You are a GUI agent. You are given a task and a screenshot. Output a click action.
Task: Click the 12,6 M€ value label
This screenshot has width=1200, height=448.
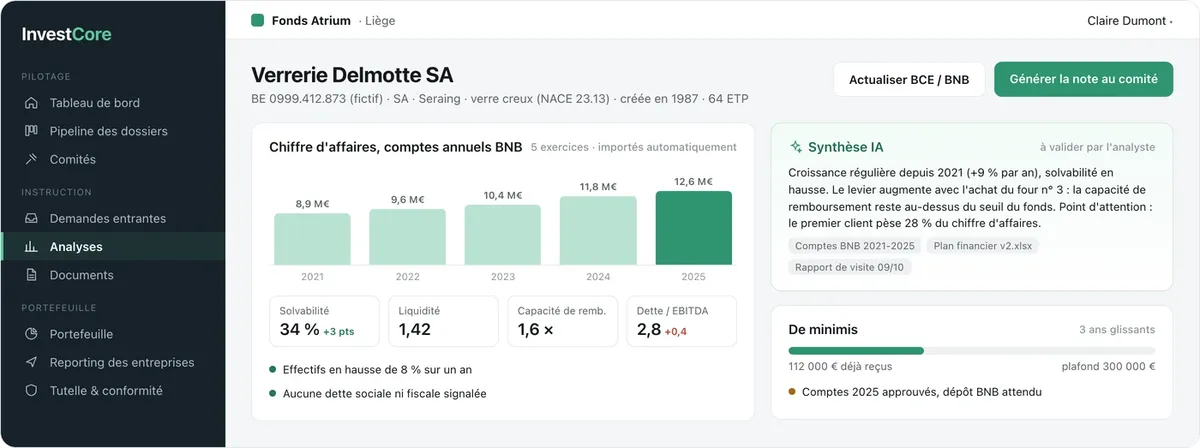[694, 181]
